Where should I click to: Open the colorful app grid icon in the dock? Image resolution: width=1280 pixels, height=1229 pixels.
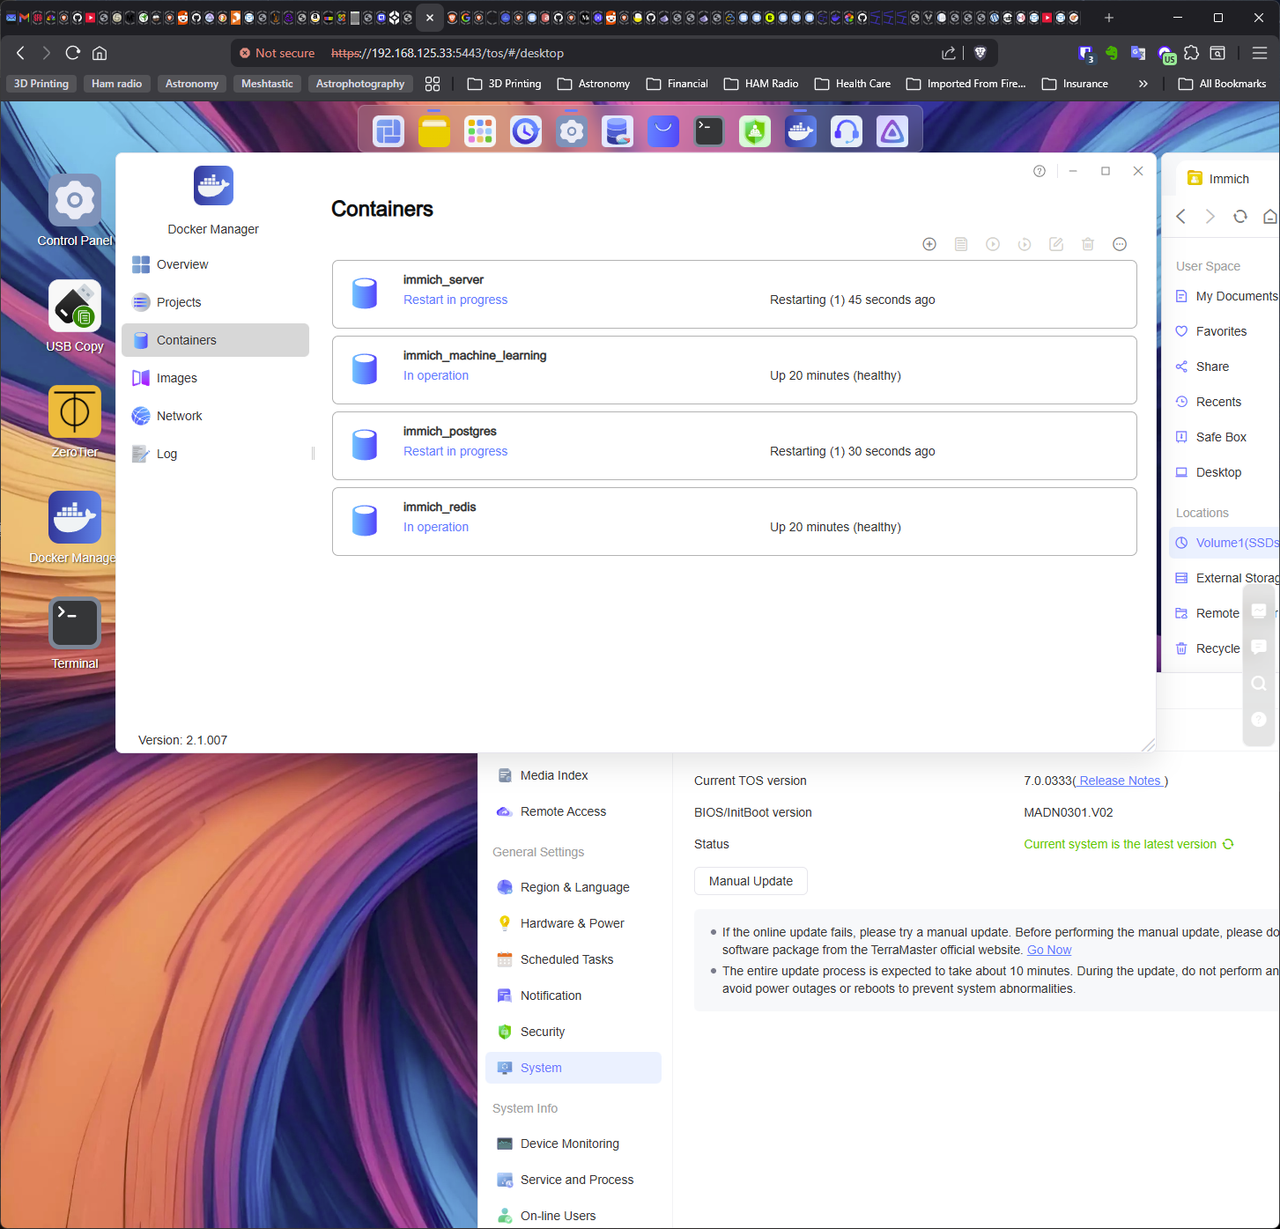[x=480, y=131]
